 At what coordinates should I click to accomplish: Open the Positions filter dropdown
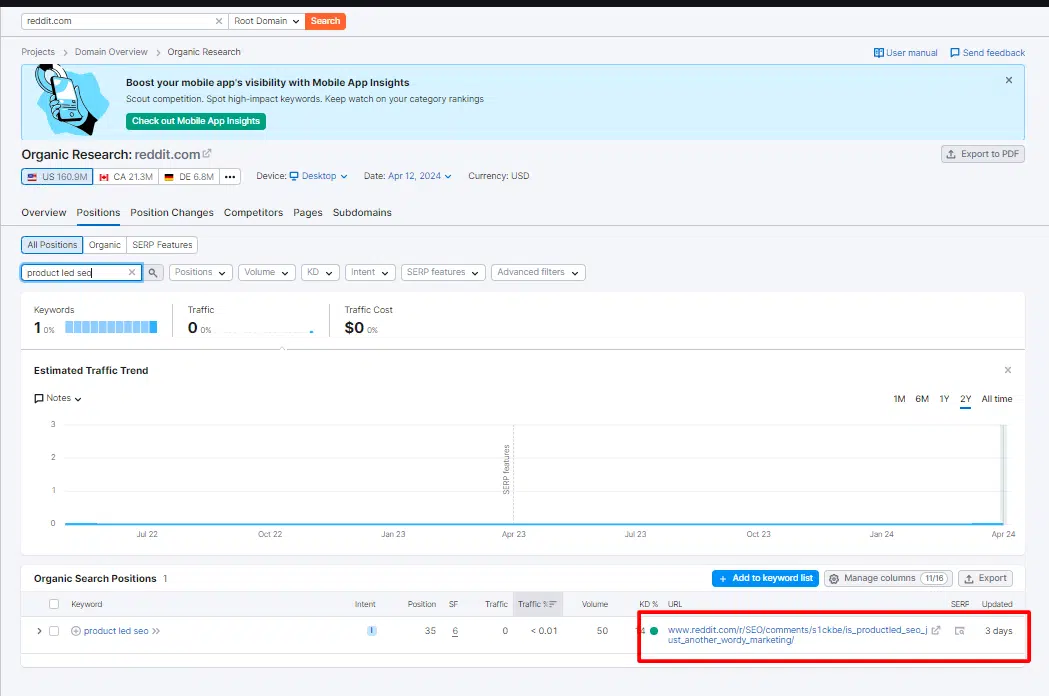(201, 272)
